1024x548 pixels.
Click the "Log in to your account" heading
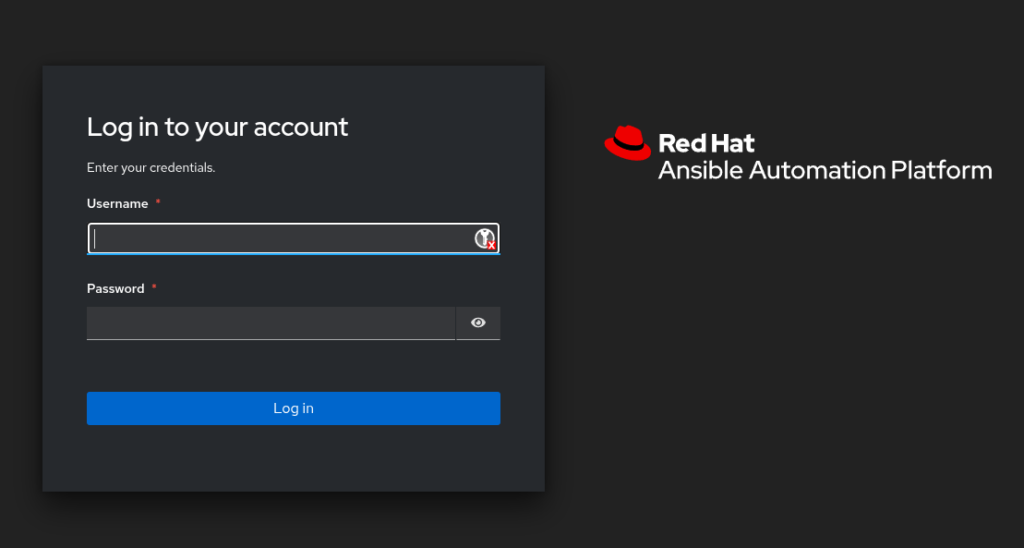(x=217, y=127)
